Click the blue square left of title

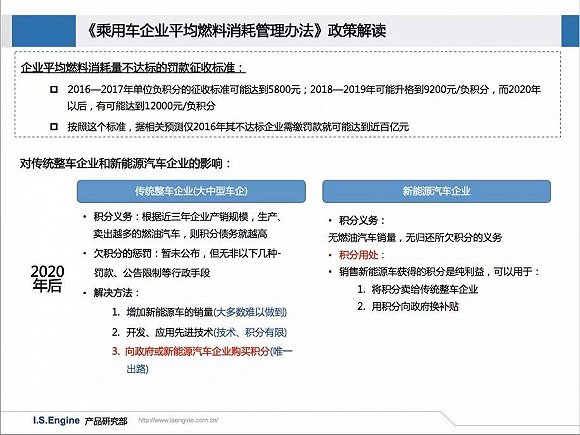(x=44, y=31)
